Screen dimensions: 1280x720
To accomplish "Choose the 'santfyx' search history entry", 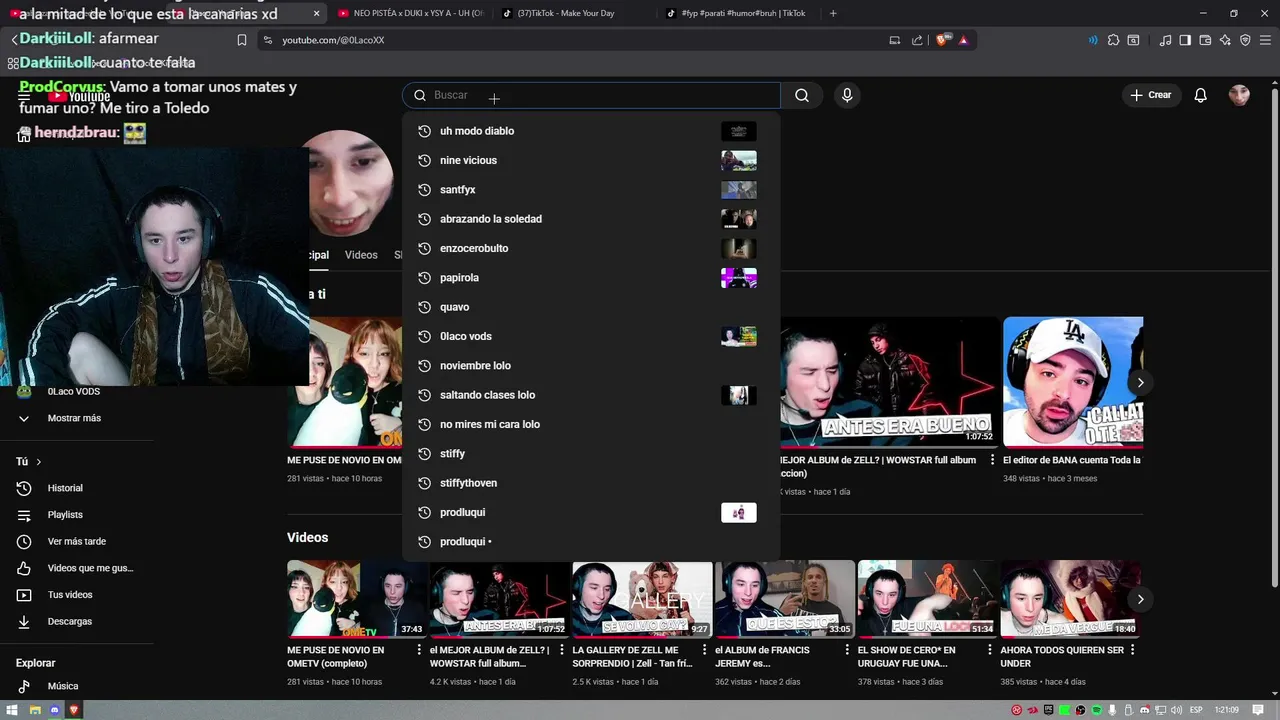I will [591, 190].
